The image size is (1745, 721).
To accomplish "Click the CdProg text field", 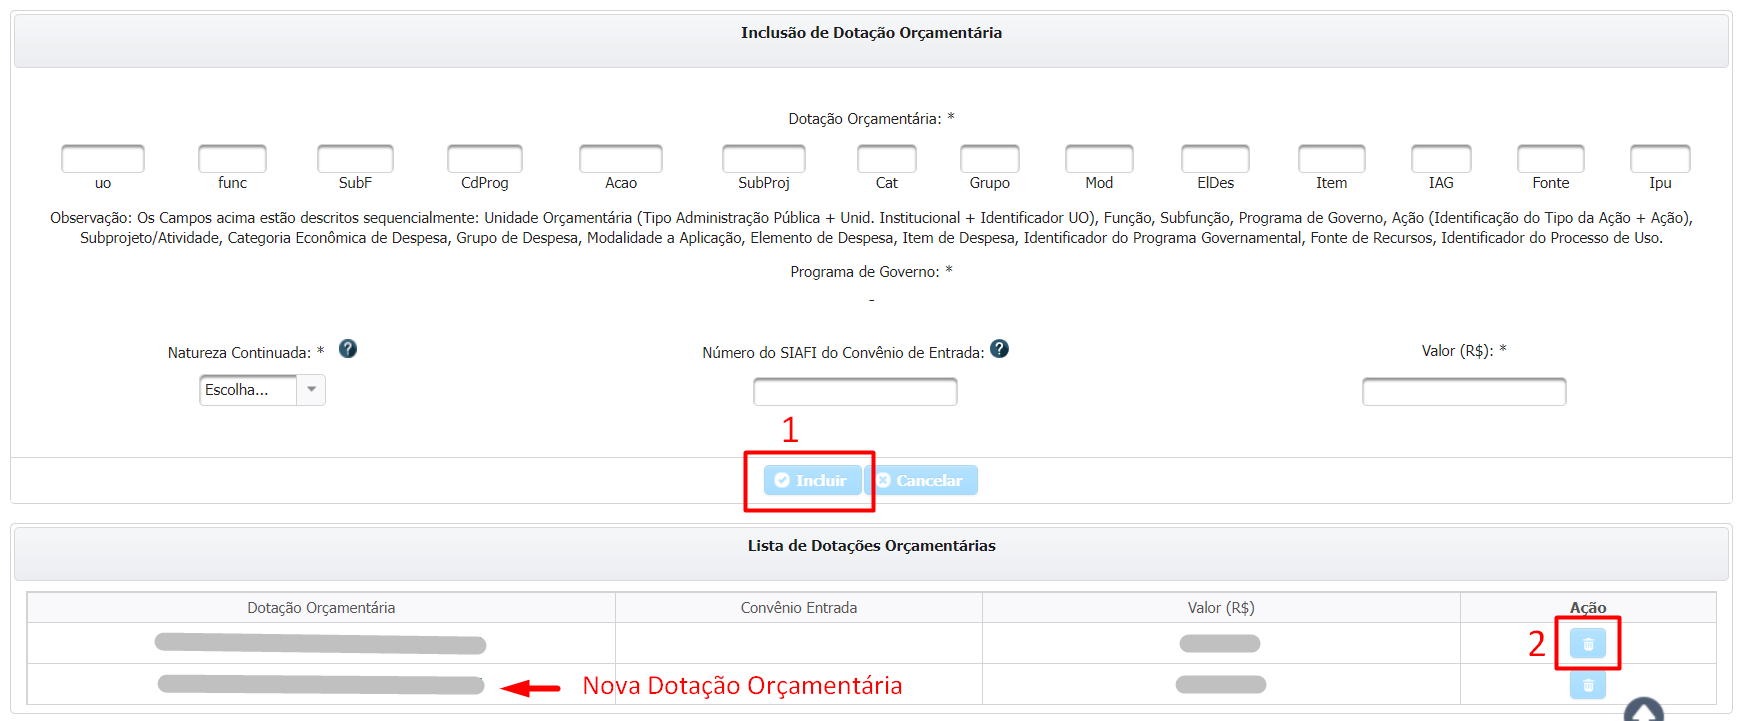I will click(485, 159).
